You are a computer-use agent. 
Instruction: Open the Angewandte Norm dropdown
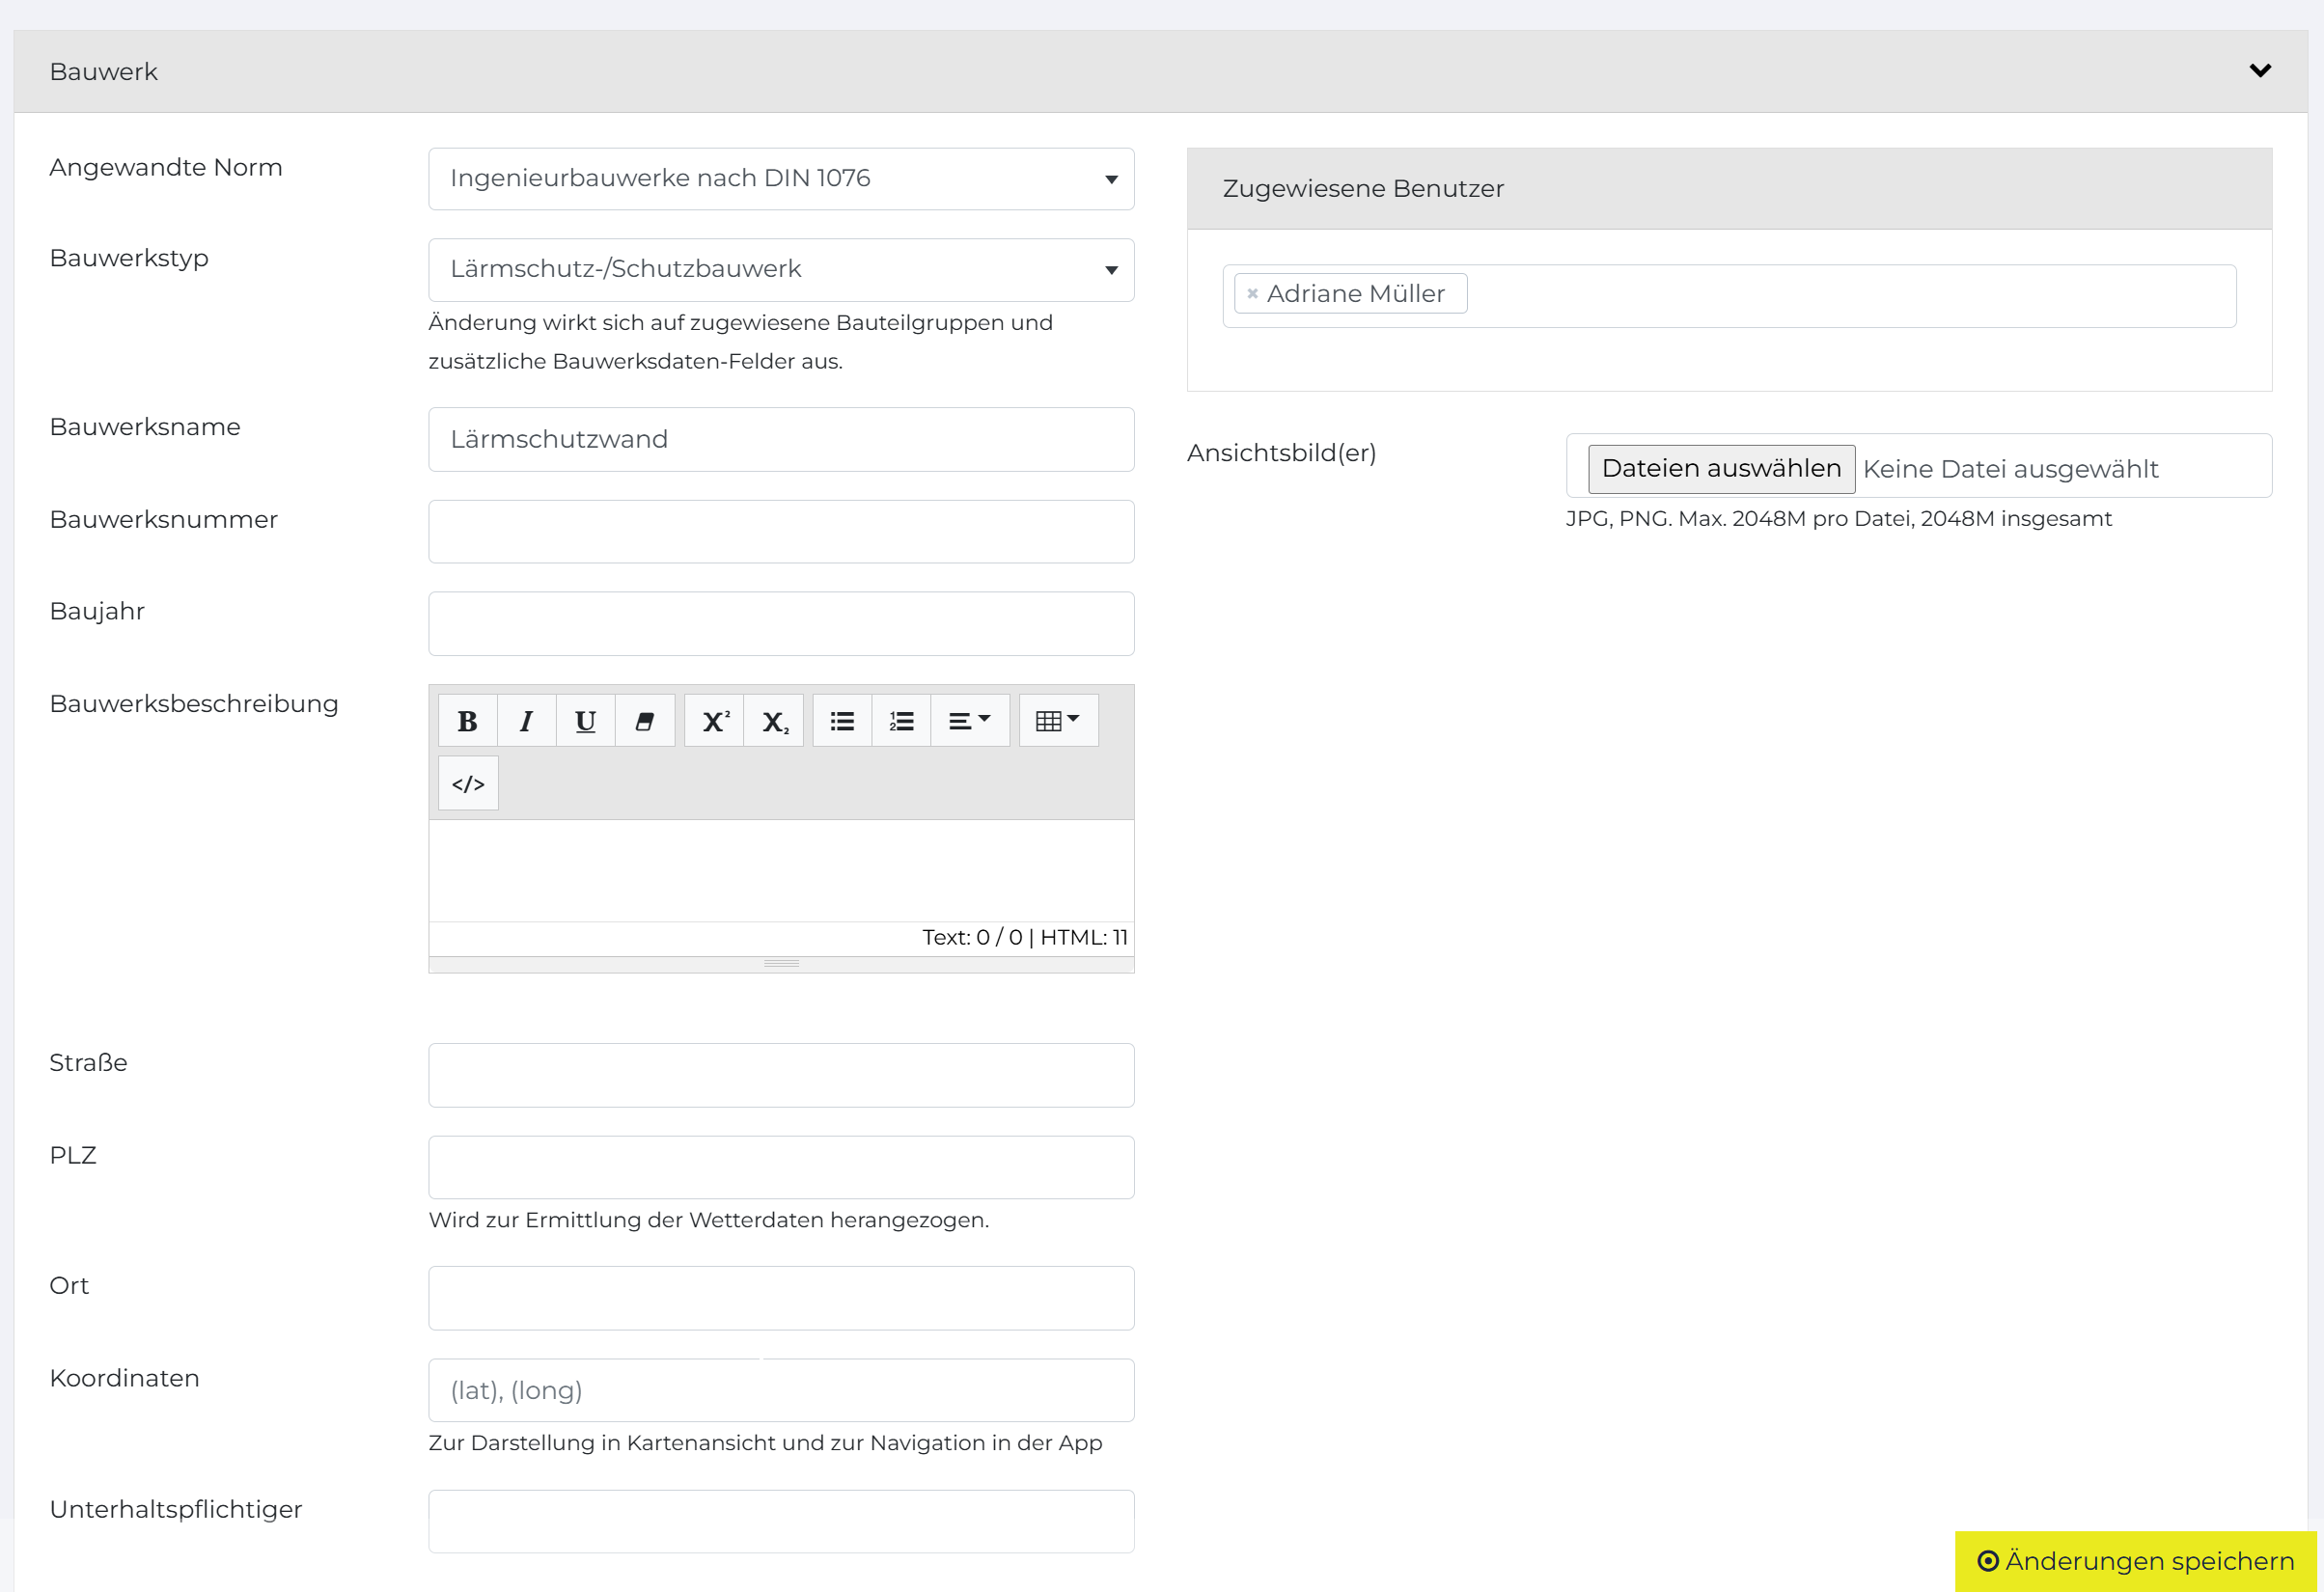tap(781, 179)
